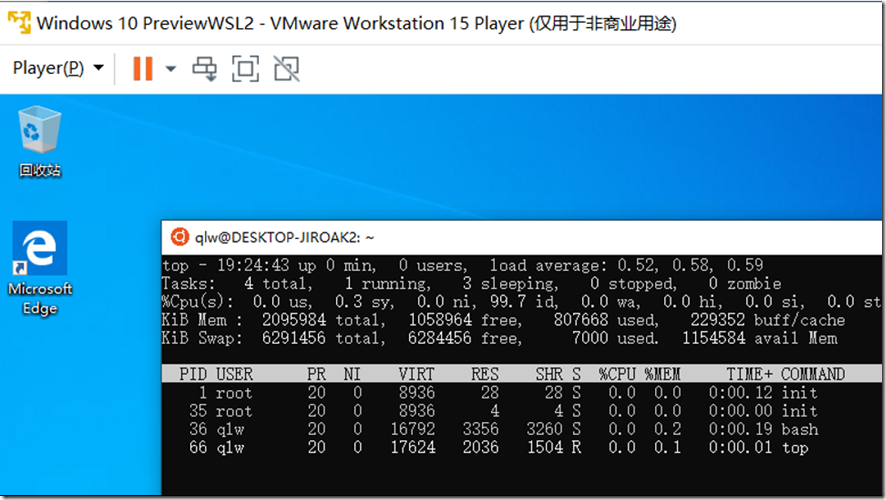Click the %CPU column header

pos(618,374)
